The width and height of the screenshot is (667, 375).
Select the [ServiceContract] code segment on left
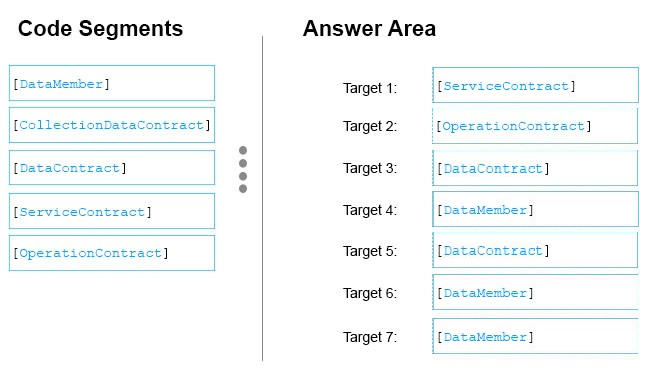click(x=112, y=211)
